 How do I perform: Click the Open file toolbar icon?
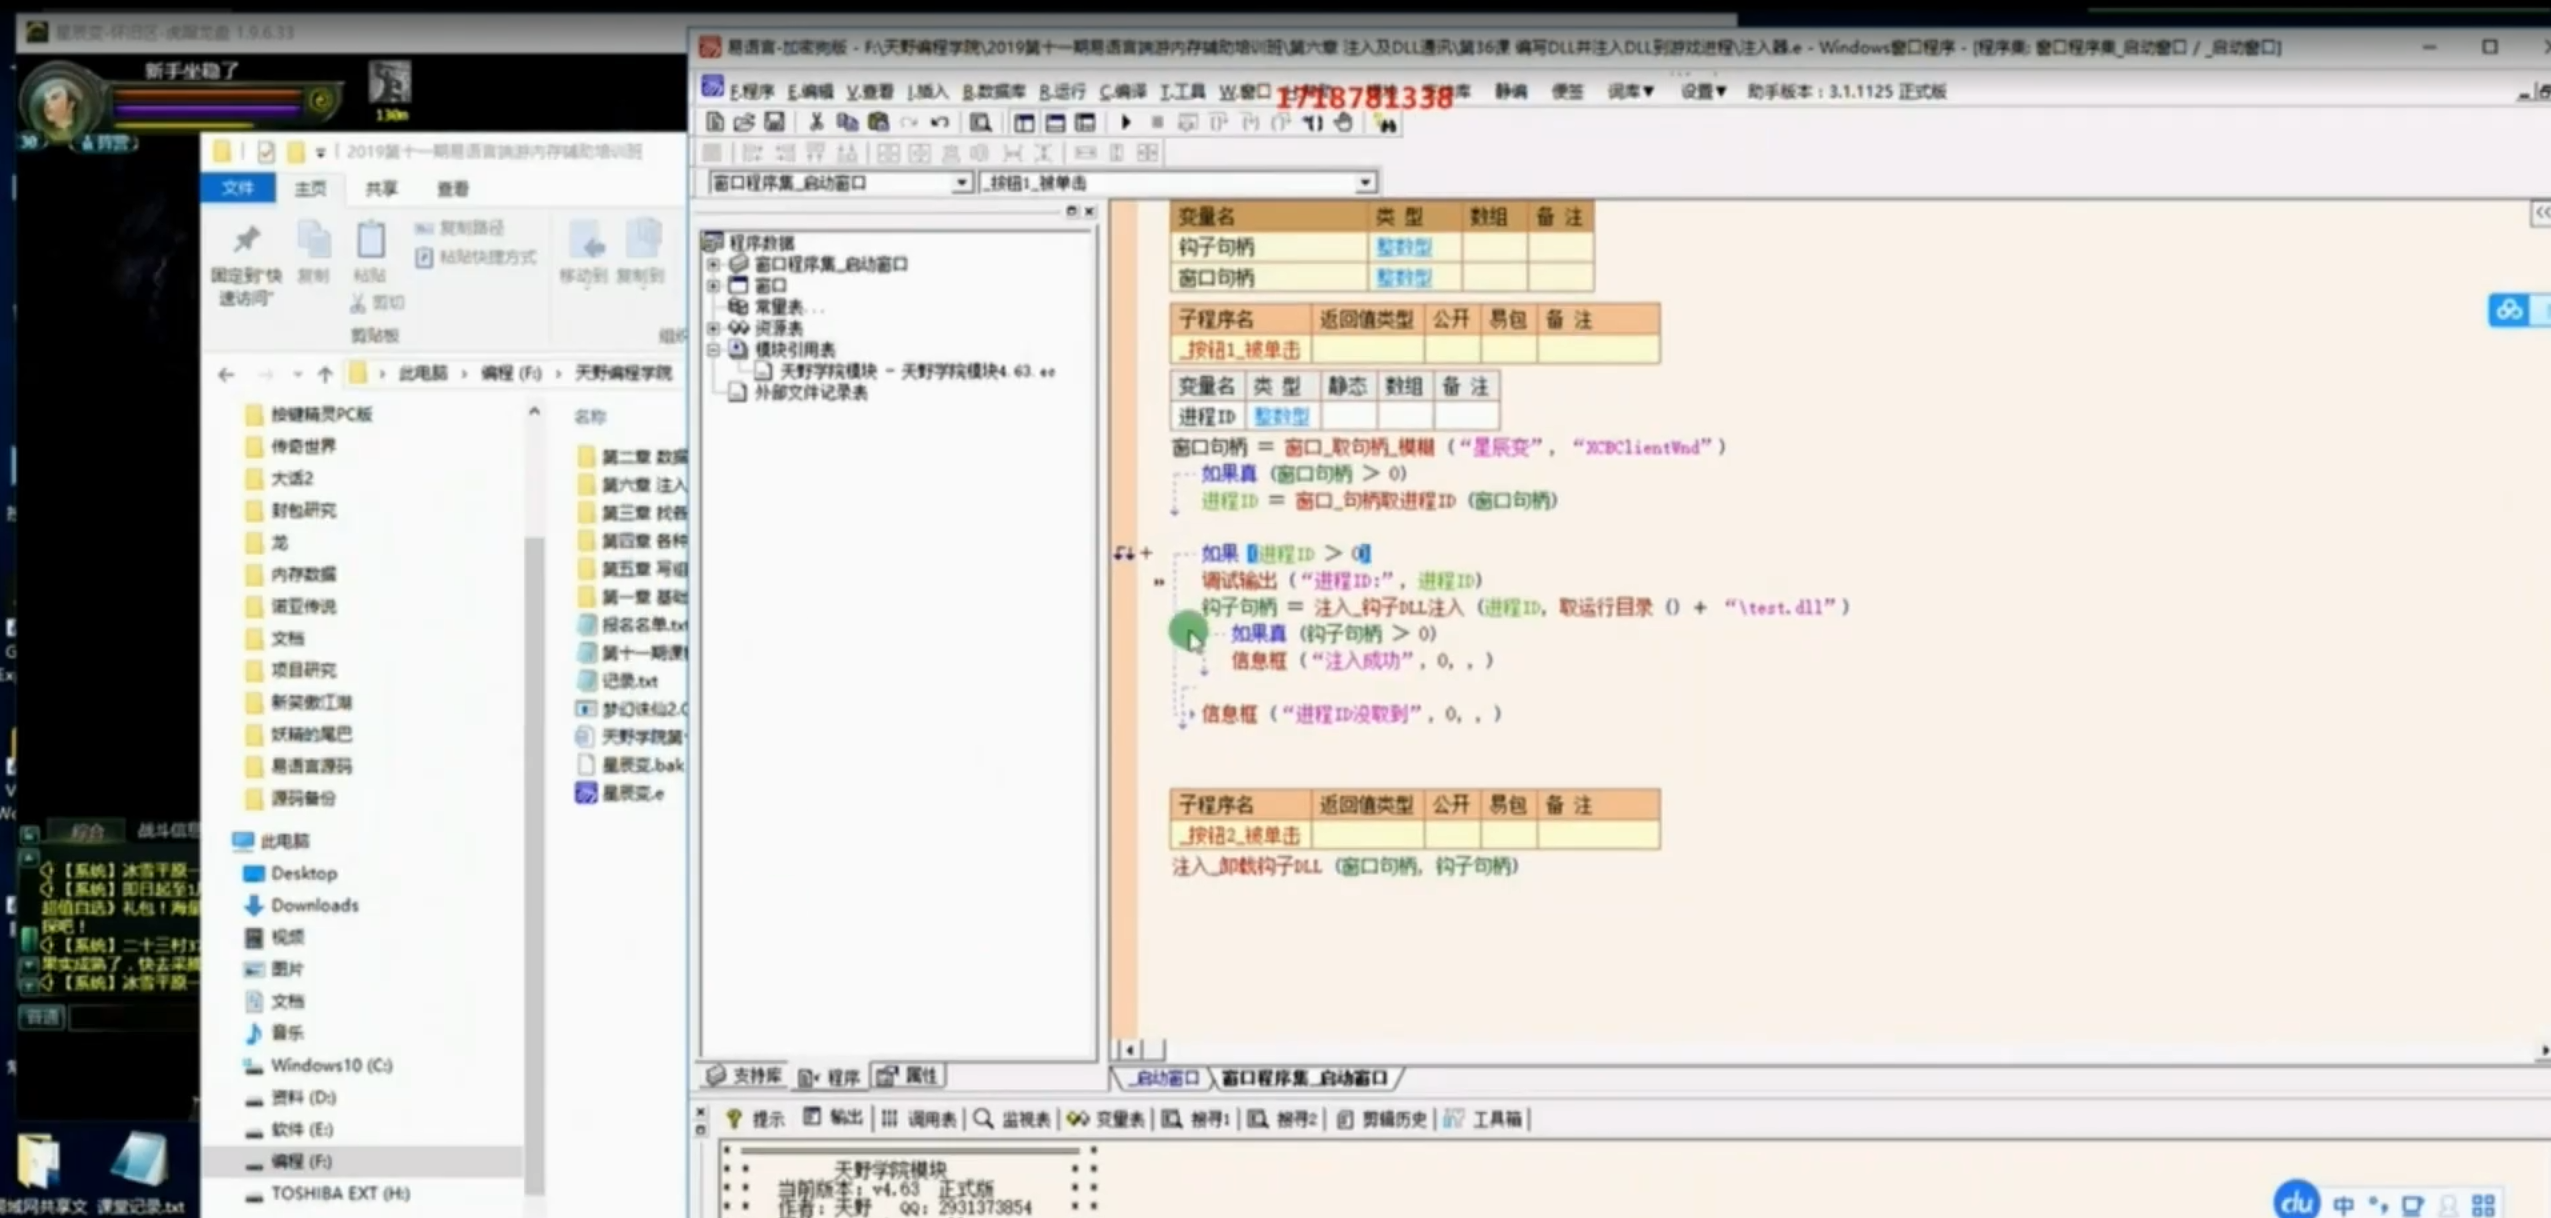(x=744, y=122)
